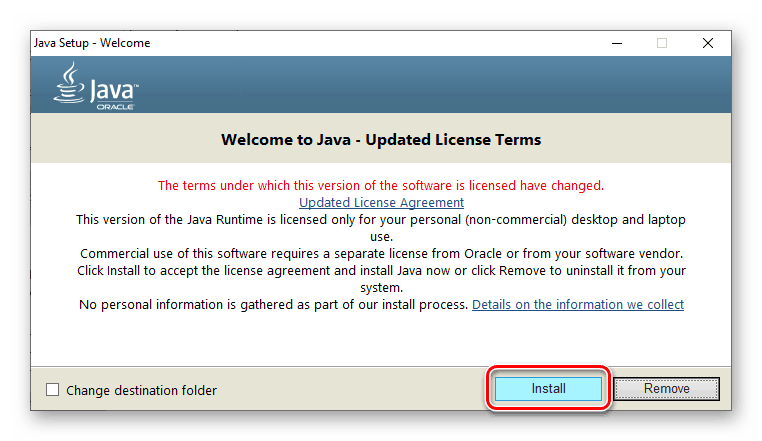Click the Install button
This screenshot has width=762, height=441.
coord(548,388)
